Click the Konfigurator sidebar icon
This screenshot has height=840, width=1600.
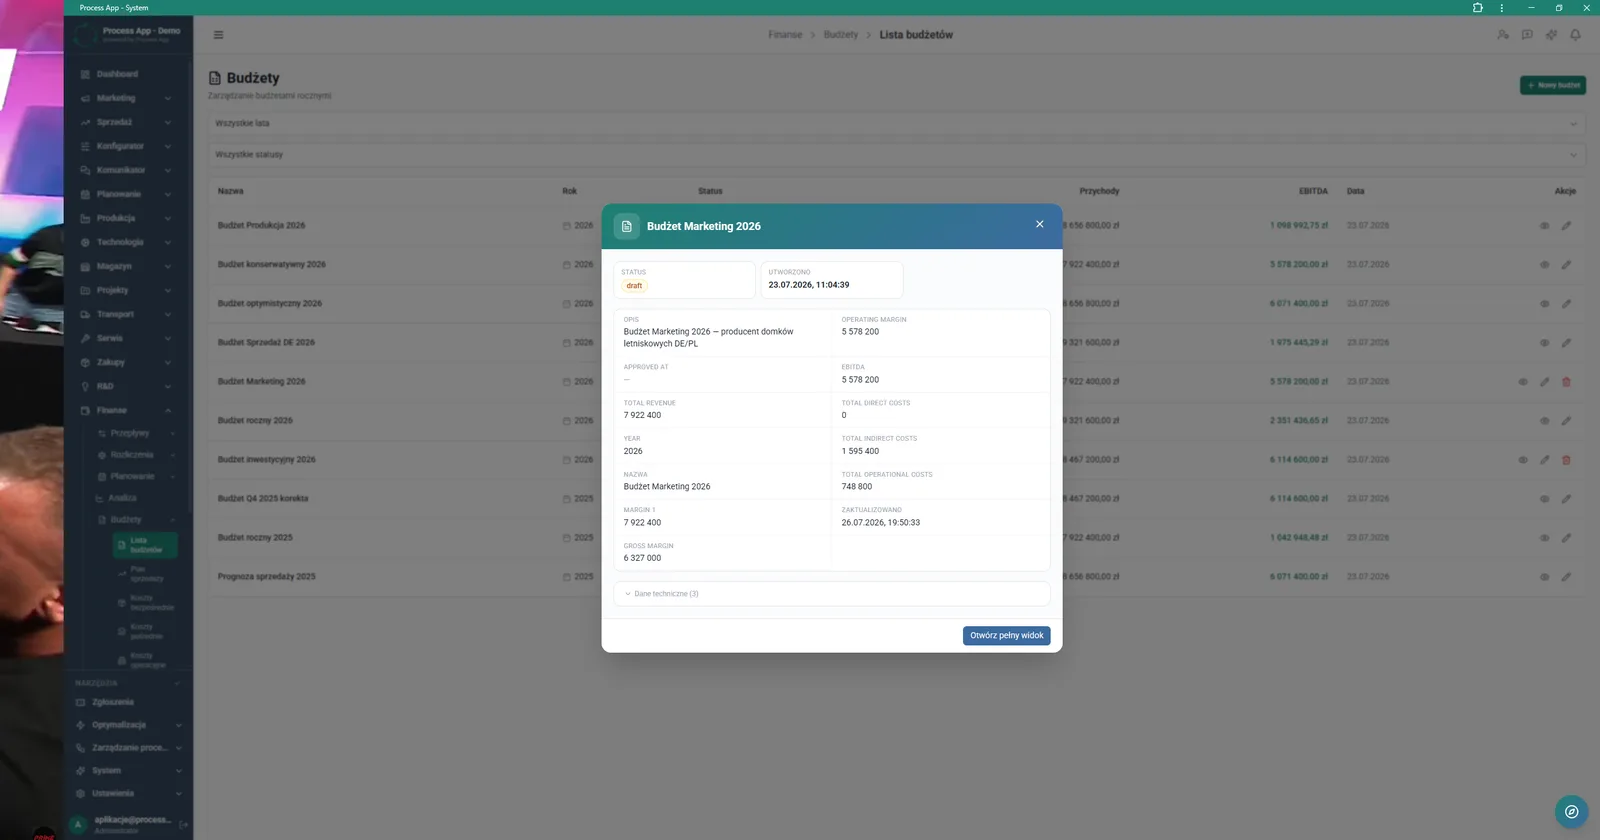coord(85,146)
